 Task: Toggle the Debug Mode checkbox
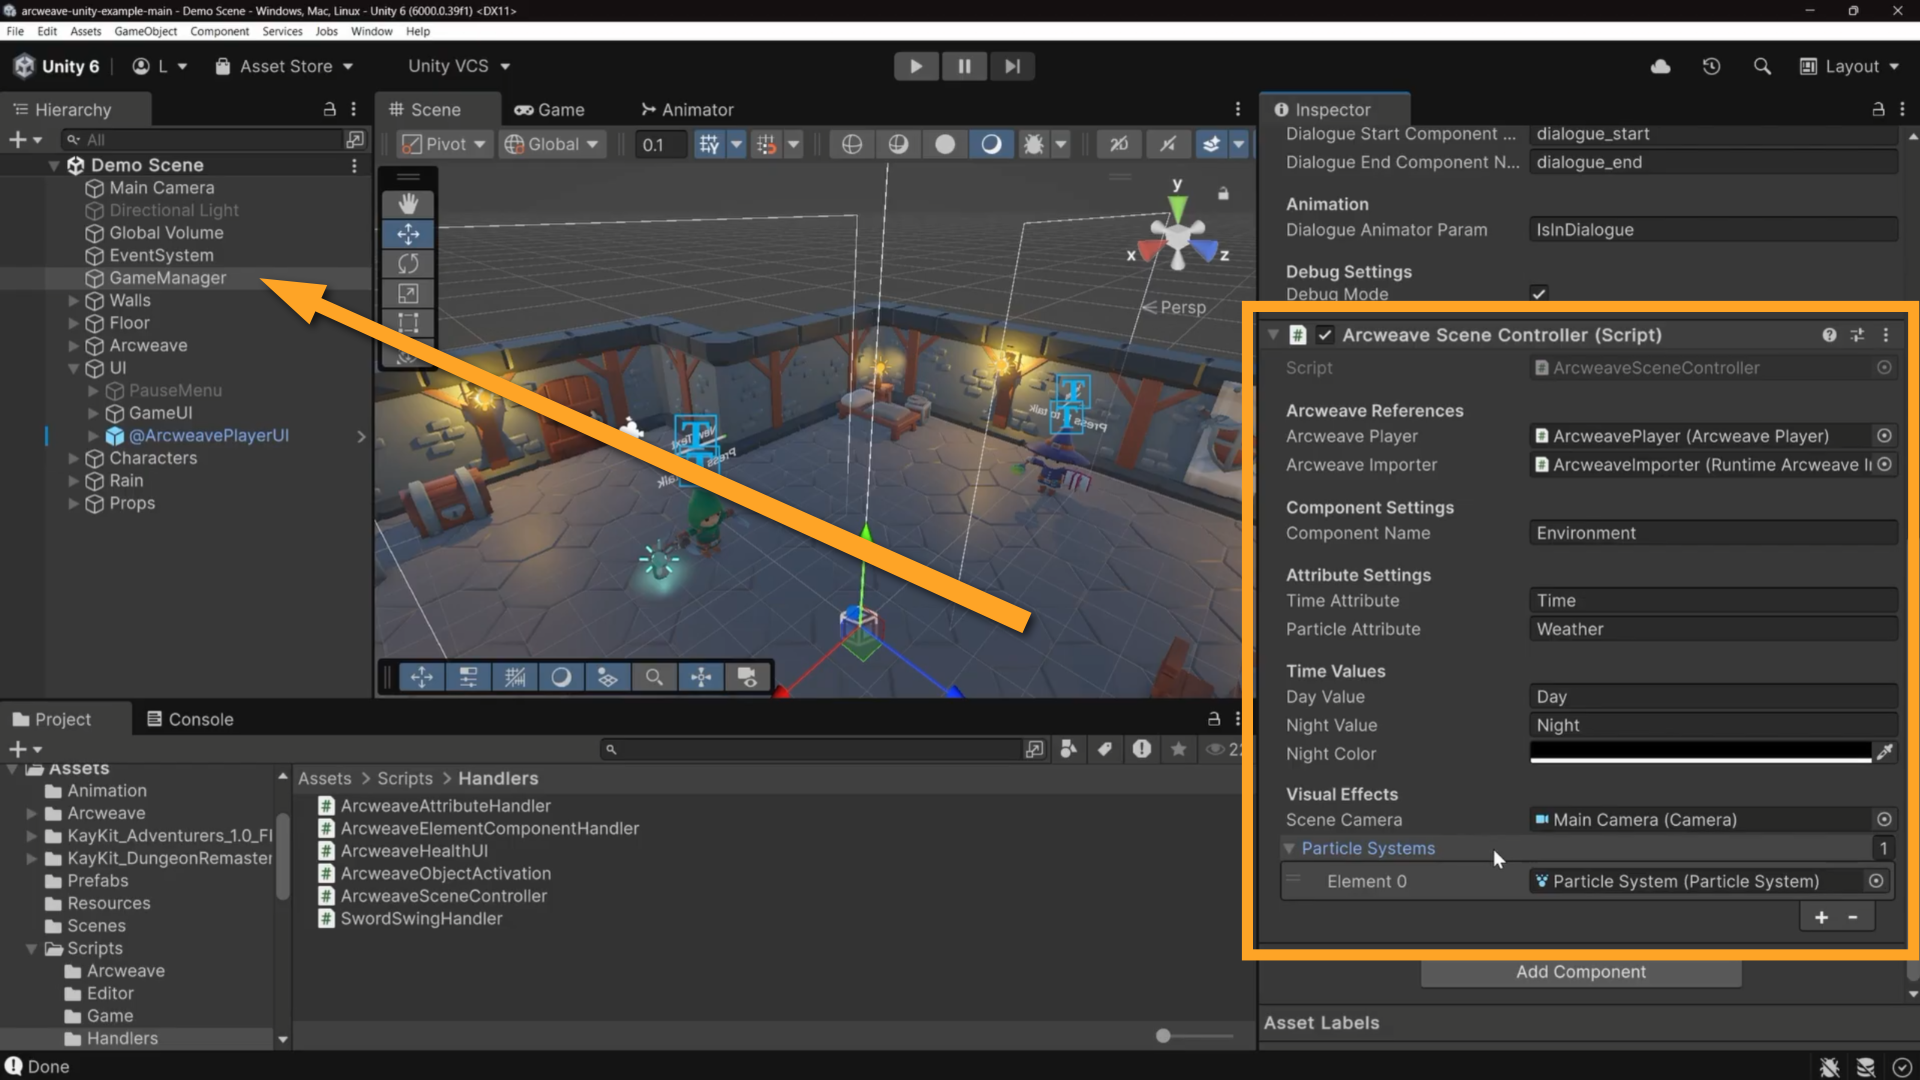1539,294
